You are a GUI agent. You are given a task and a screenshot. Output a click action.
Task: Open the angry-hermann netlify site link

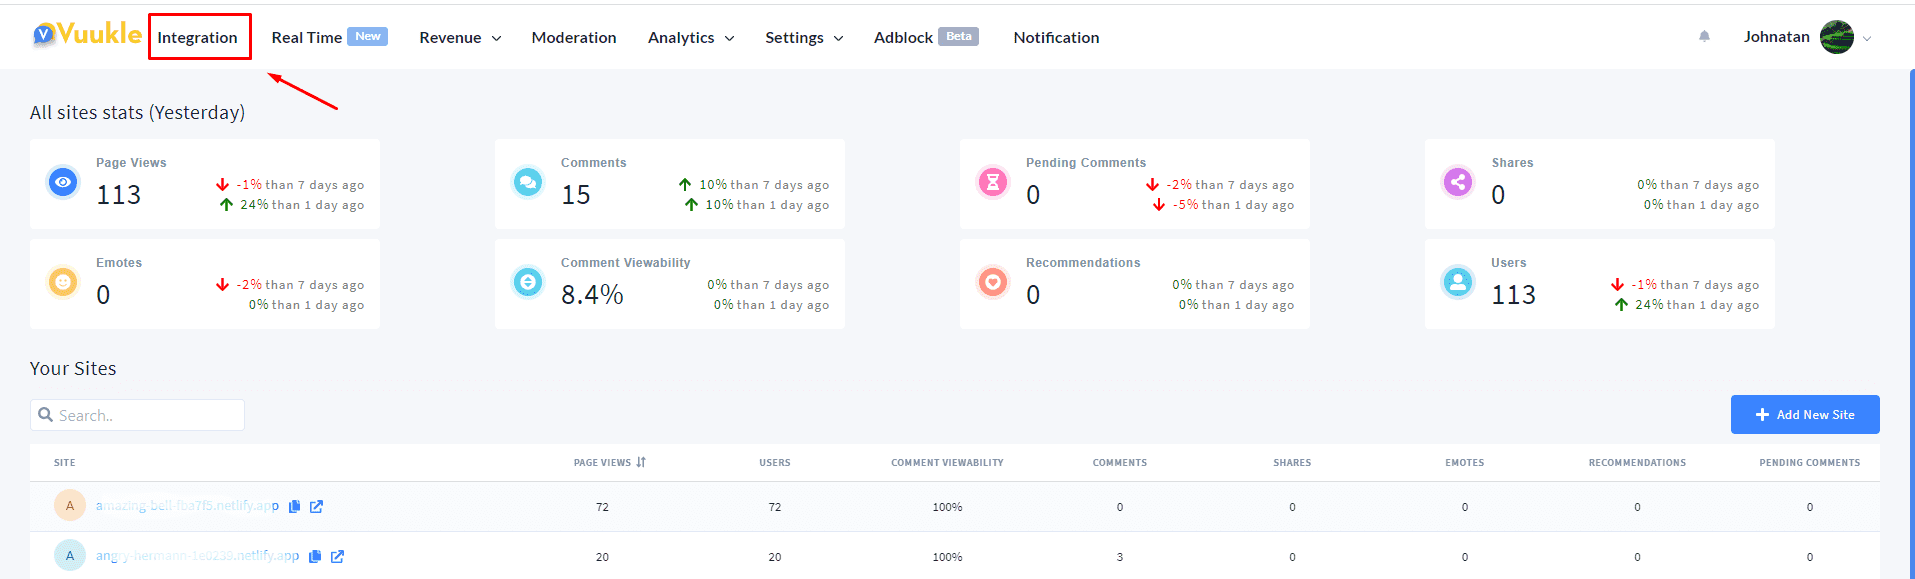point(197,555)
